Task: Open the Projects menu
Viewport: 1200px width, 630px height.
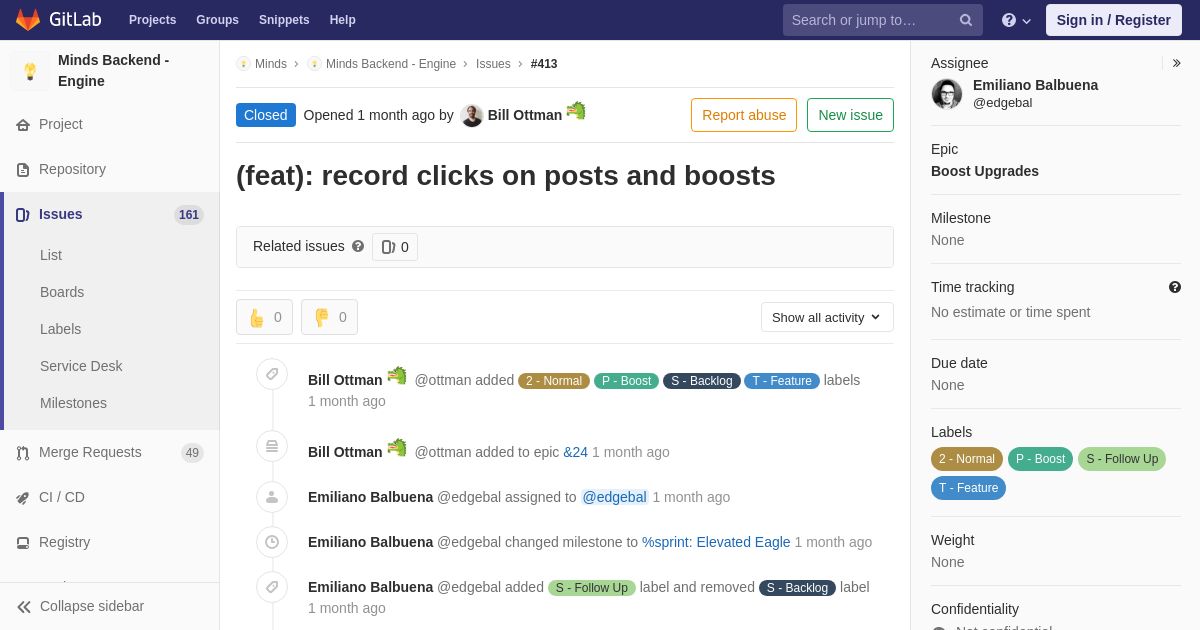Action: [152, 20]
